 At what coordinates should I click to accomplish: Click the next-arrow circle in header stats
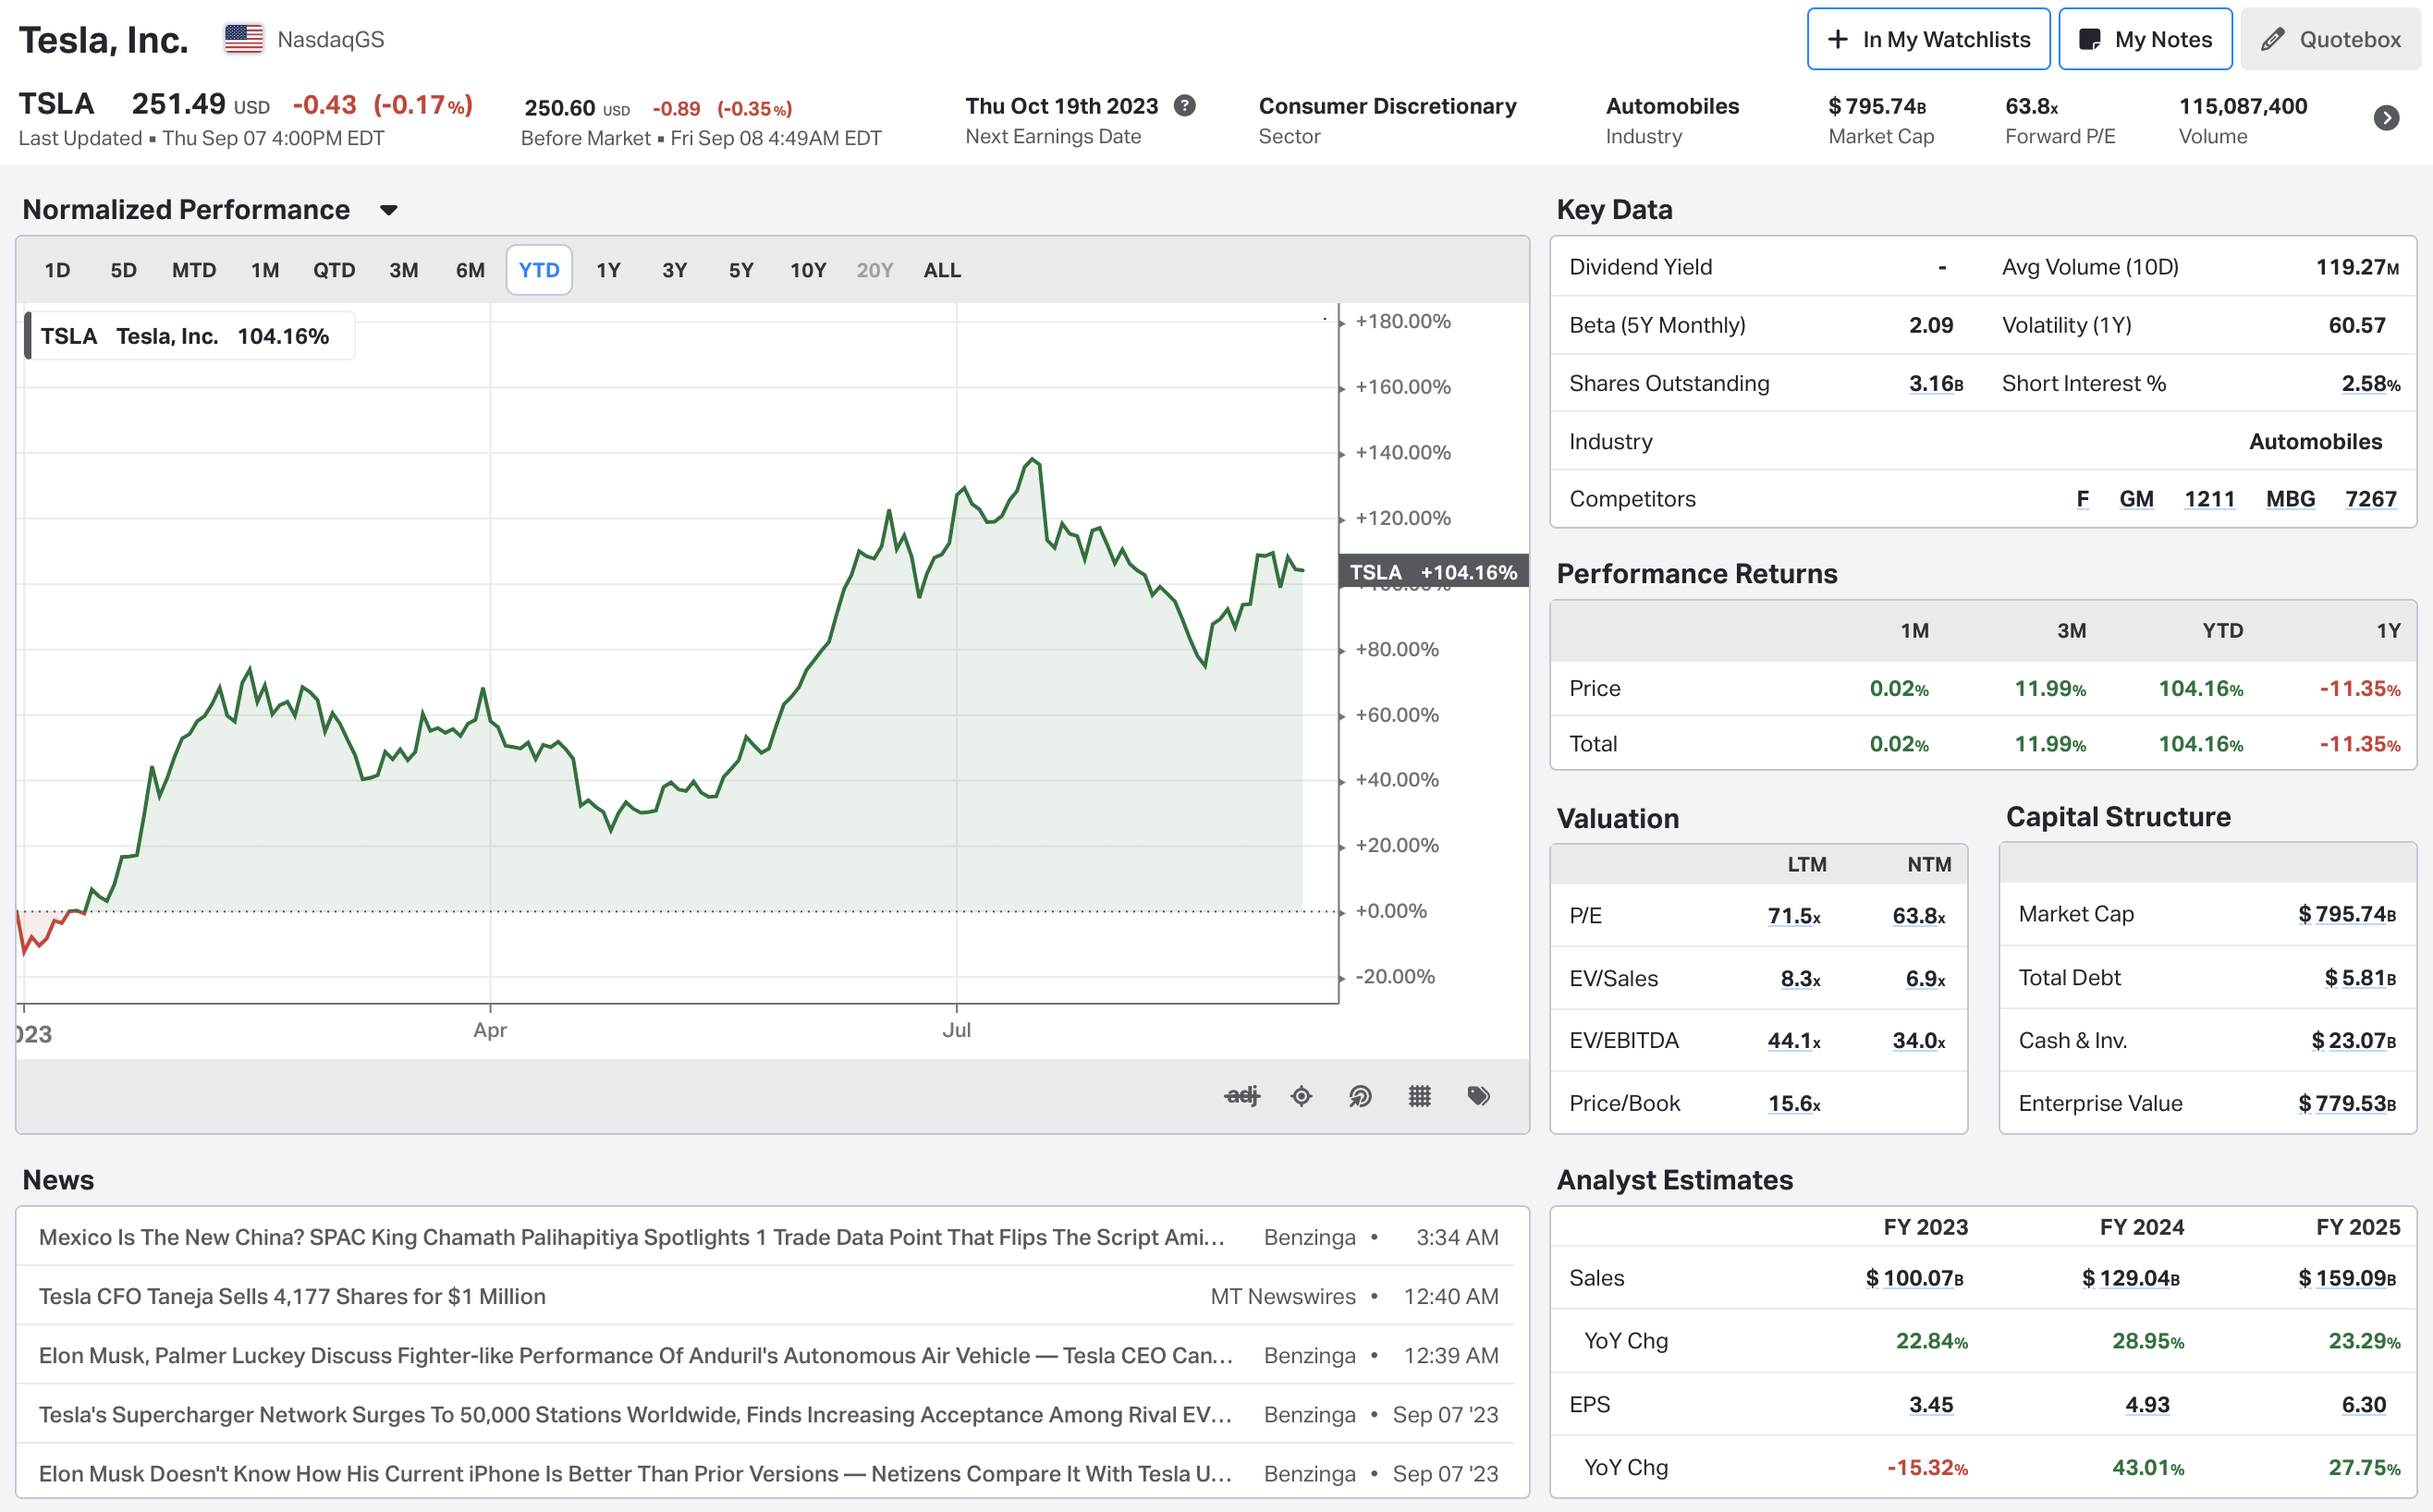(x=2386, y=118)
